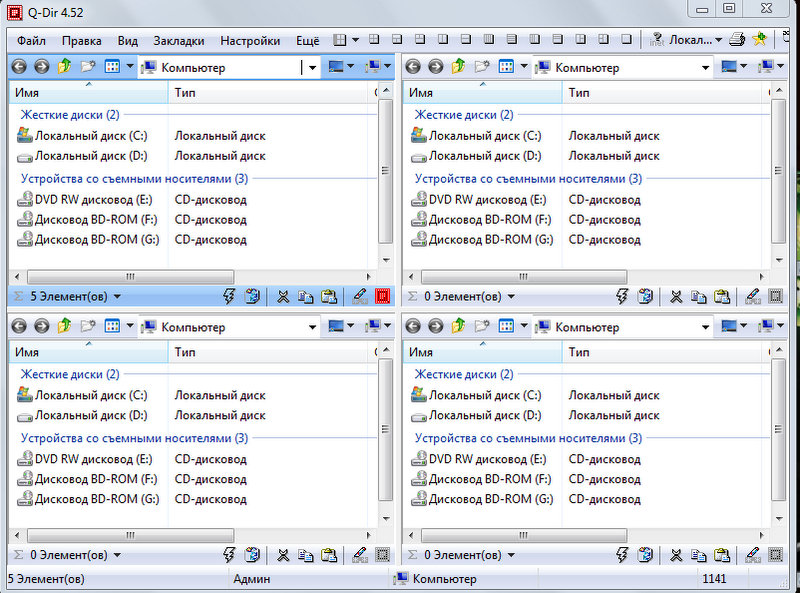This screenshot has height=593, width=800.
Task: Click copy icon in bottom-left pane status bar
Action: click(305, 556)
